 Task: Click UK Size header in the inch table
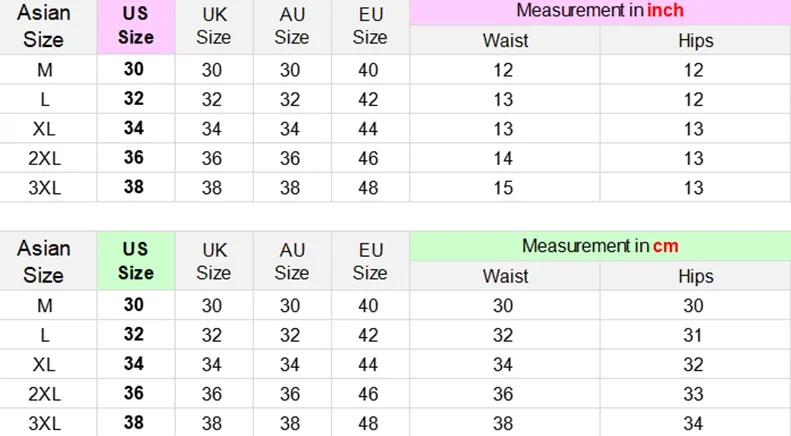(x=214, y=27)
